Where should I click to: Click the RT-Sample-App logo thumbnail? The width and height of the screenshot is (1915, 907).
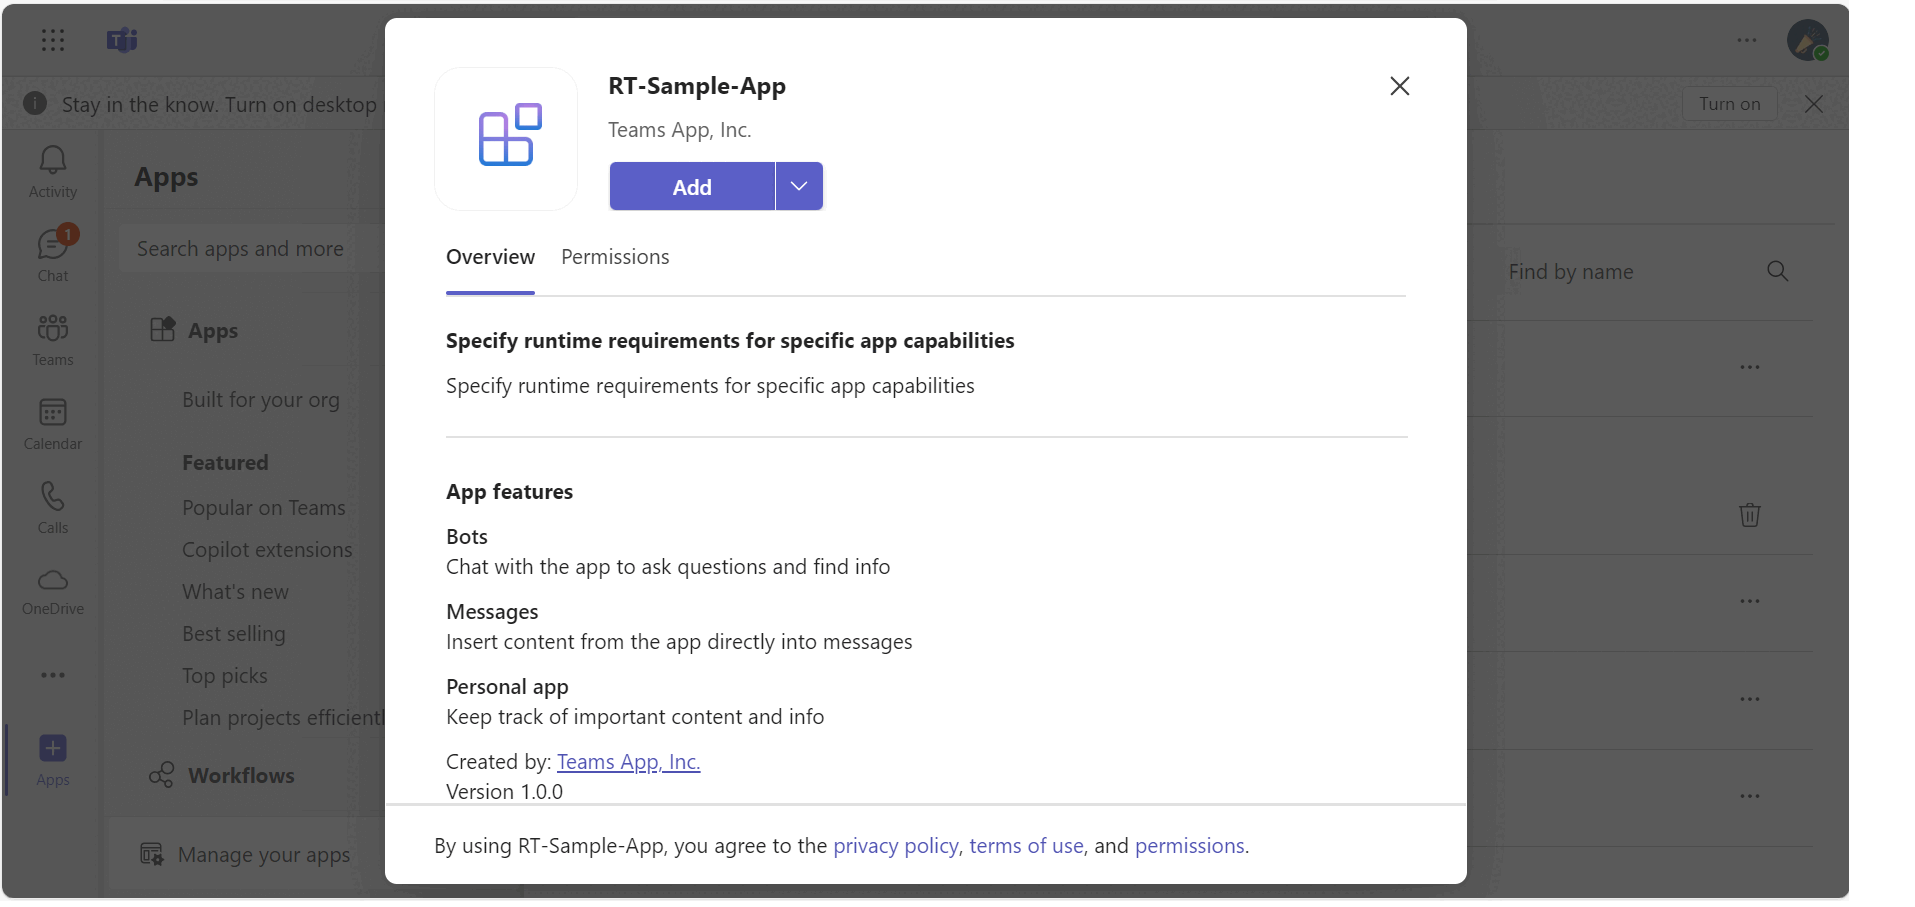click(x=506, y=138)
